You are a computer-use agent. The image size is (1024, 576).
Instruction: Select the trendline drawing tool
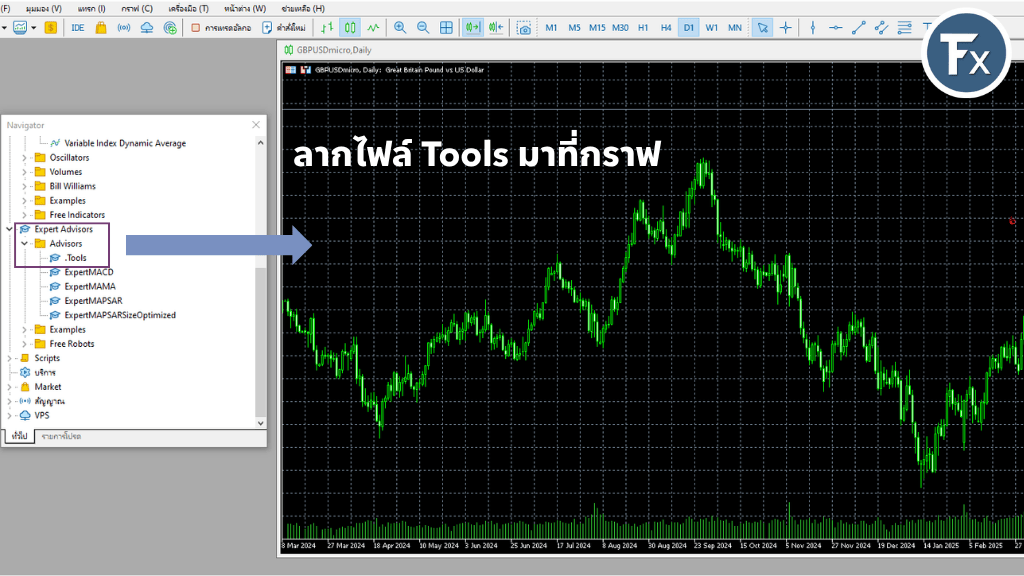[x=857, y=27]
